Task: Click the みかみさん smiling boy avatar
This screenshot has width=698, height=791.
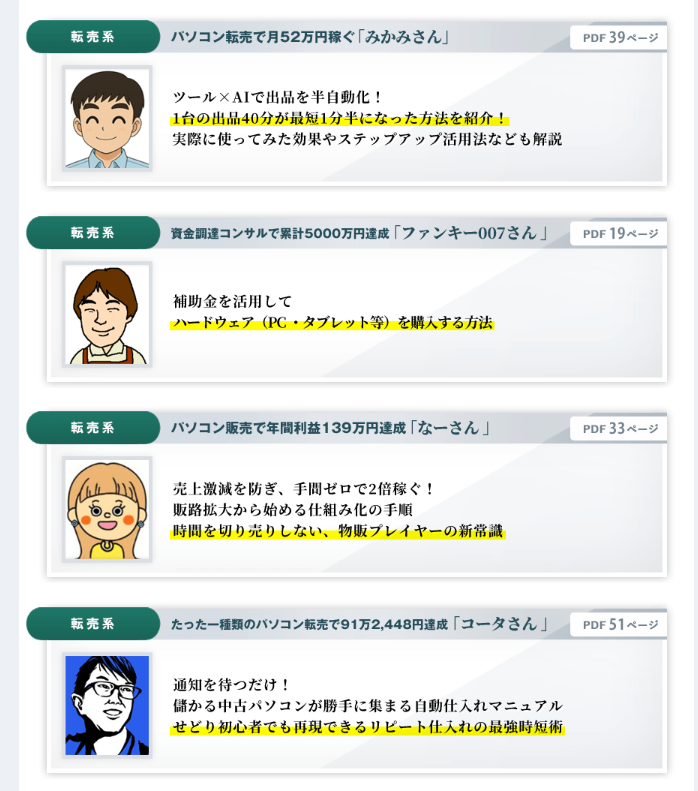Action: [107, 119]
